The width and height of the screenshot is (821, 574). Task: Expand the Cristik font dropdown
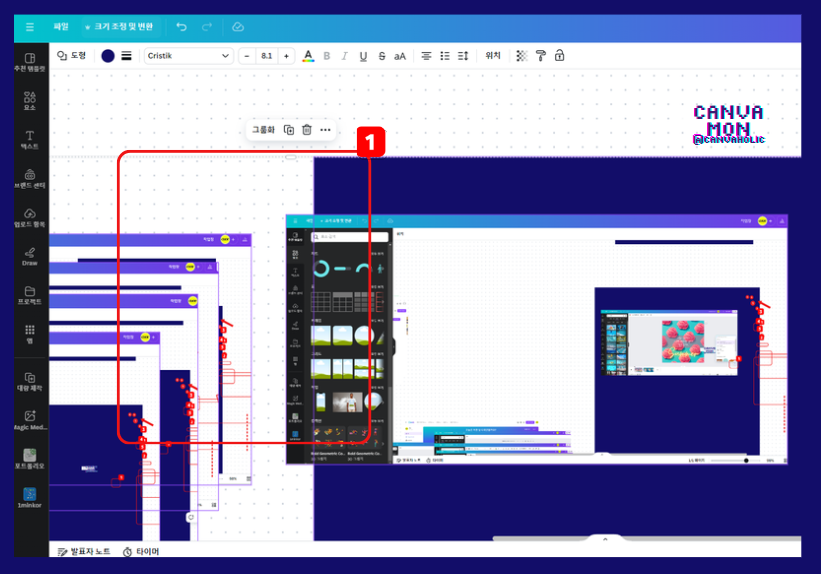point(188,56)
